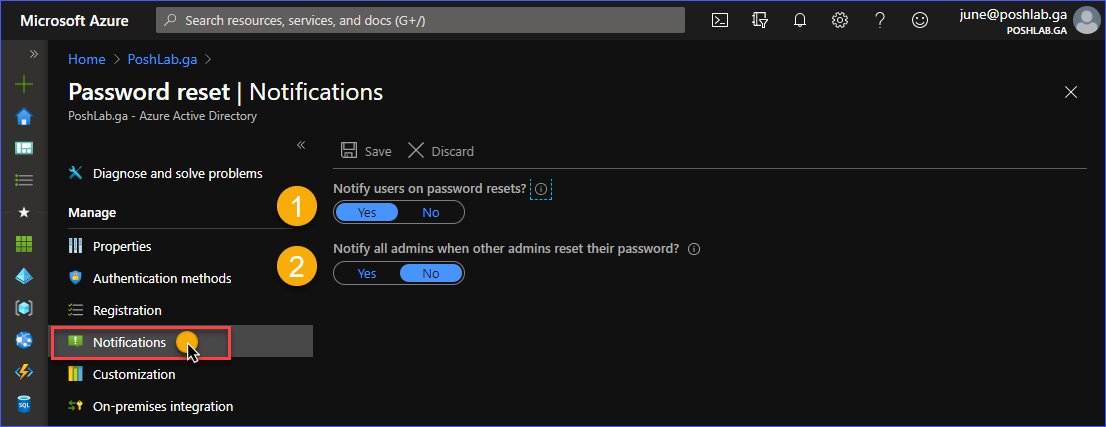Collapse the Password reset menu pane
The height and width of the screenshot is (427, 1106).
(300, 145)
